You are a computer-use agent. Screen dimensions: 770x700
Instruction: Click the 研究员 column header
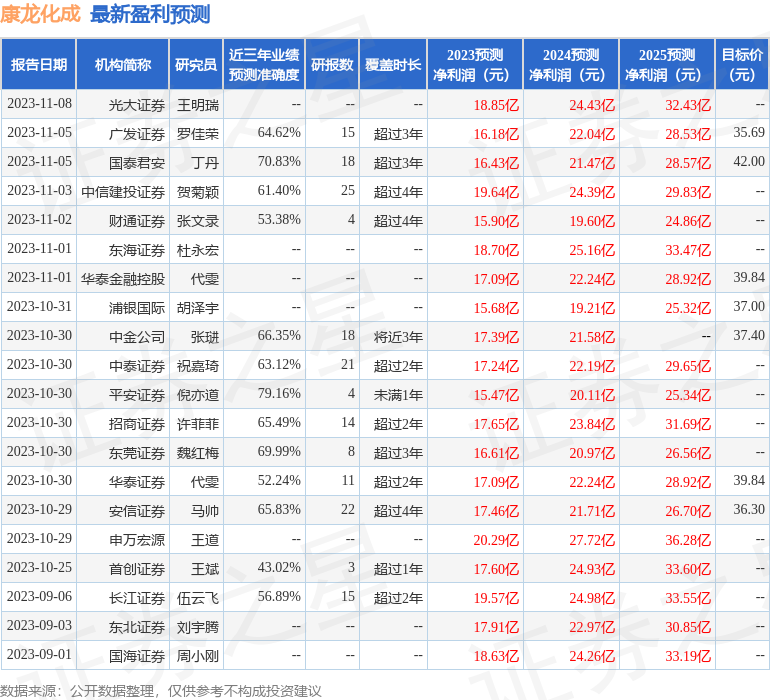click(196, 64)
